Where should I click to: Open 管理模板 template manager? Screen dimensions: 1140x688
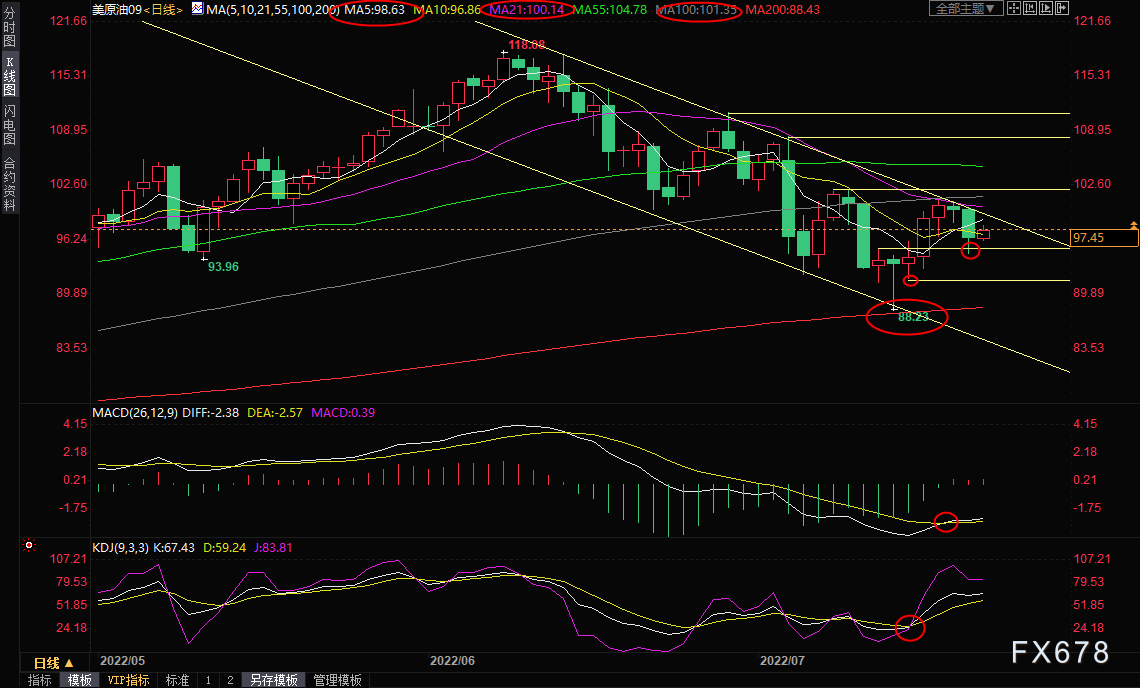pyautogui.click(x=337, y=680)
